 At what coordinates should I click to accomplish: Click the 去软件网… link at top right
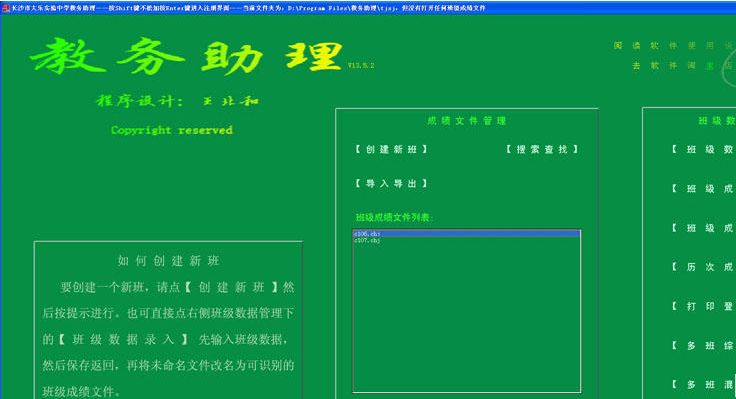coord(683,66)
